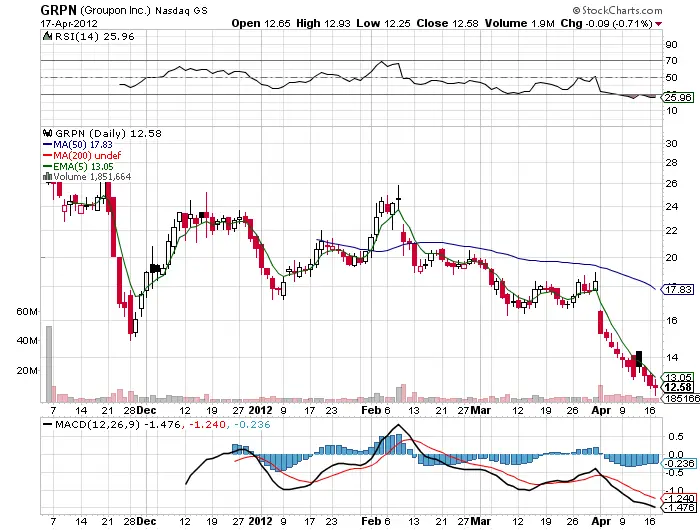The height and width of the screenshot is (530, 700).
Task: Click the volume bars icon in legend
Action: click(x=47, y=177)
